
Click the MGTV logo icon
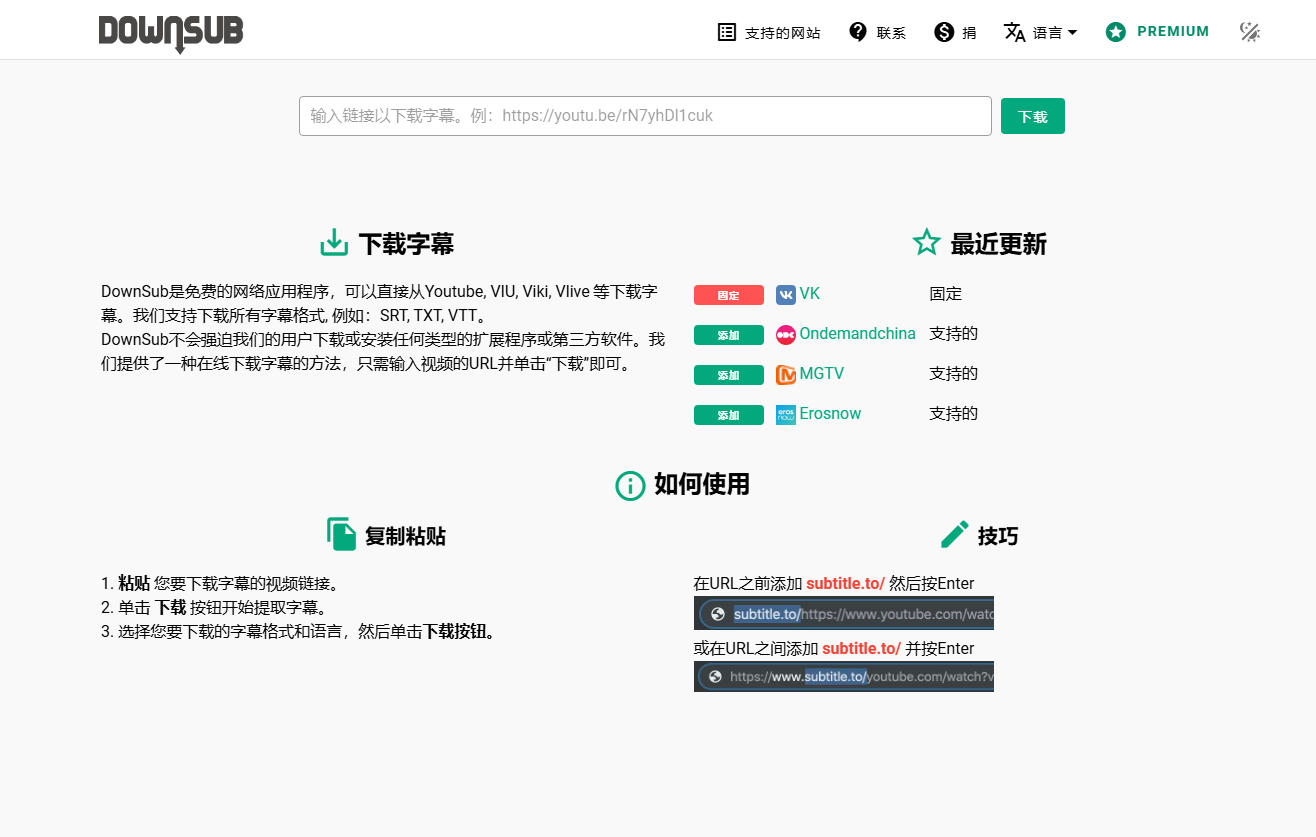tap(786, 374)
